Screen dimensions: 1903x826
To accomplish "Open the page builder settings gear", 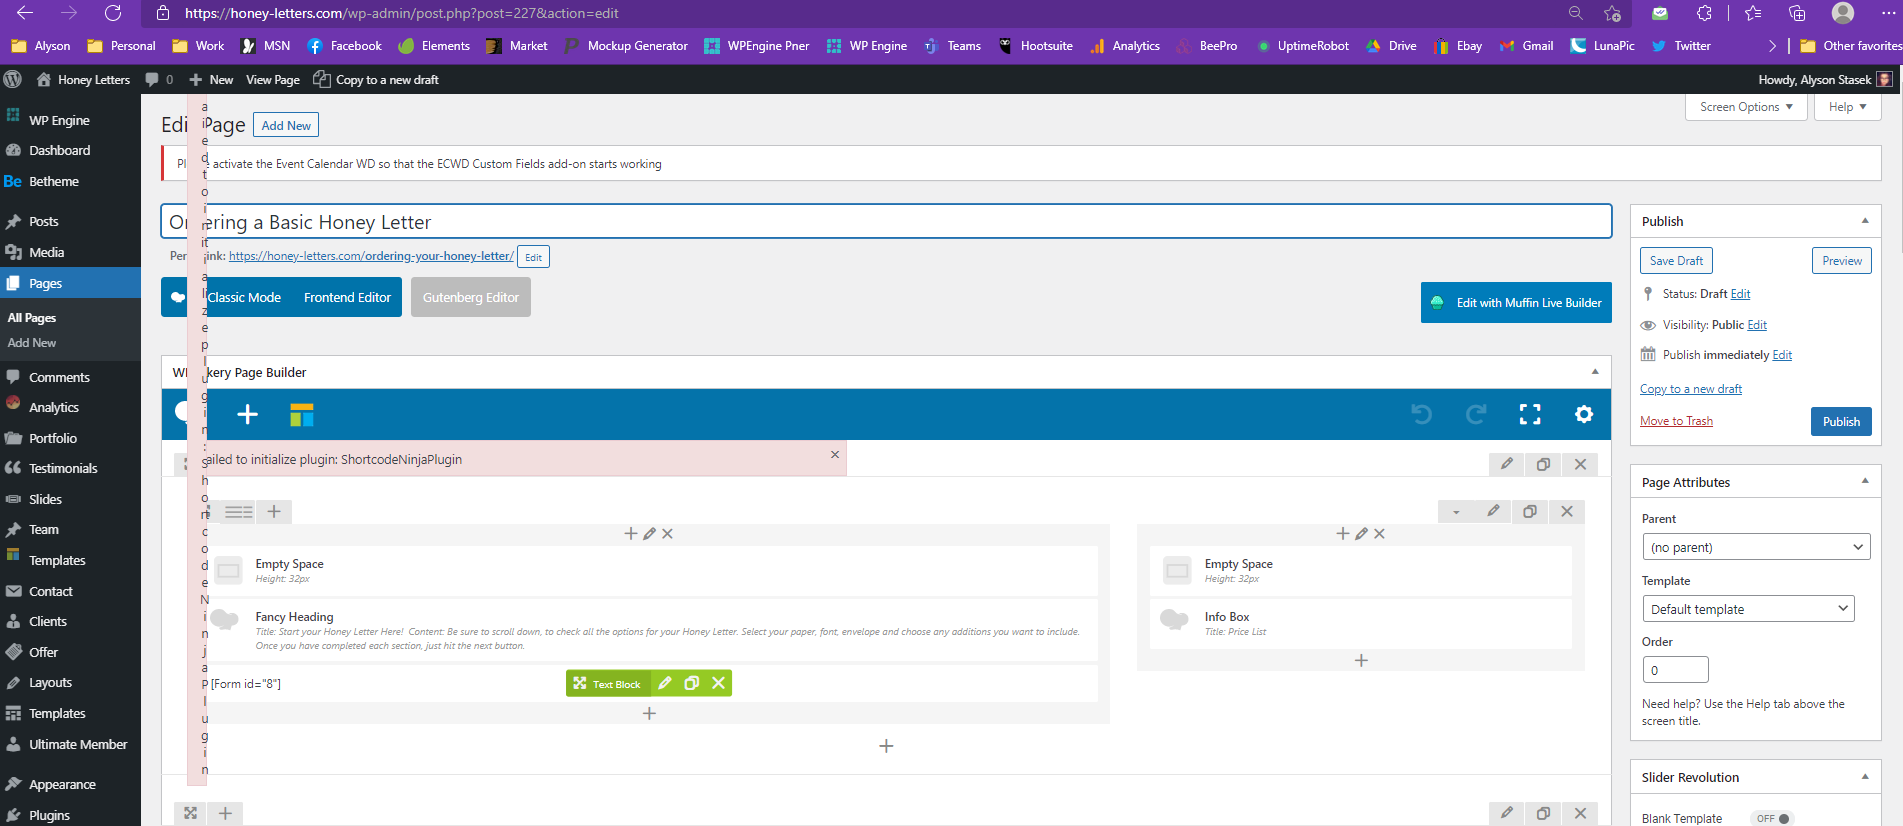I will (1584, 414).
